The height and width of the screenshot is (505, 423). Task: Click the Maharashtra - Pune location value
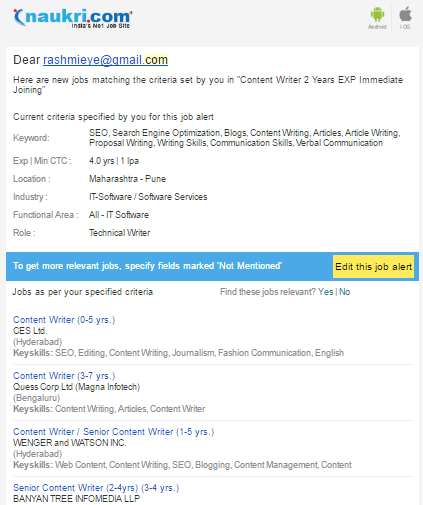click(x=127, y=179)
